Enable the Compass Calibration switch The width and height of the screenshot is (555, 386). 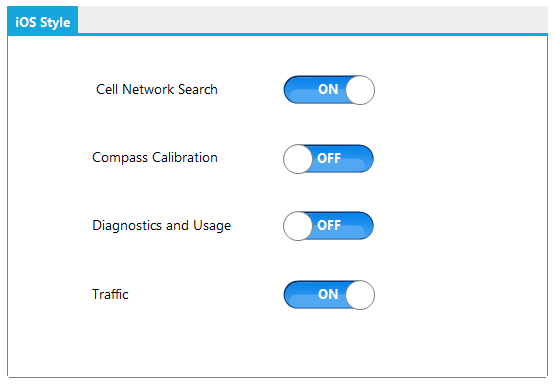pyautogui.click(x=328, y=159)
